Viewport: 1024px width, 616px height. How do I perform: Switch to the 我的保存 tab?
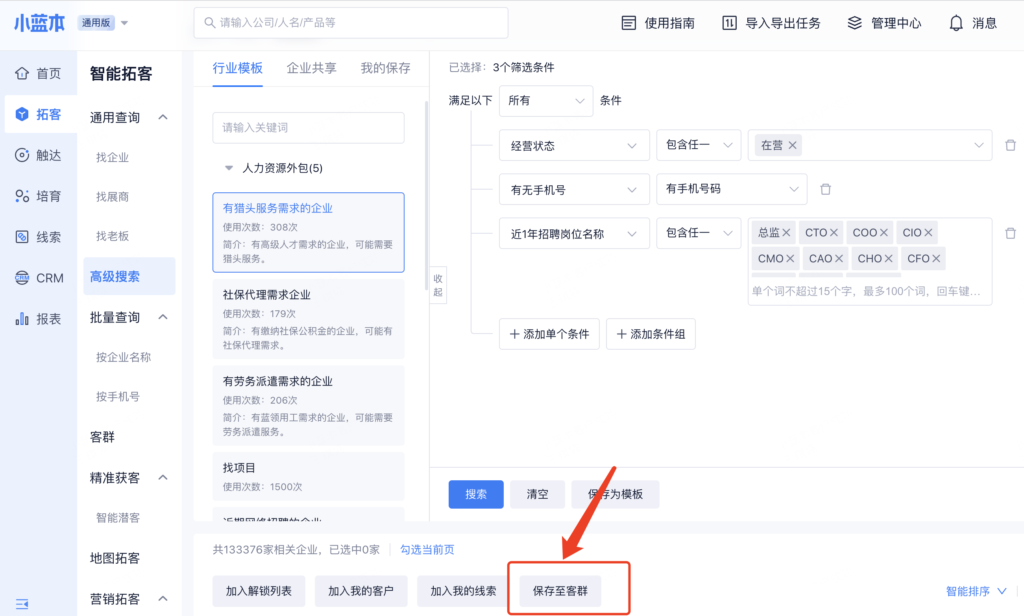tap(385, 68)
